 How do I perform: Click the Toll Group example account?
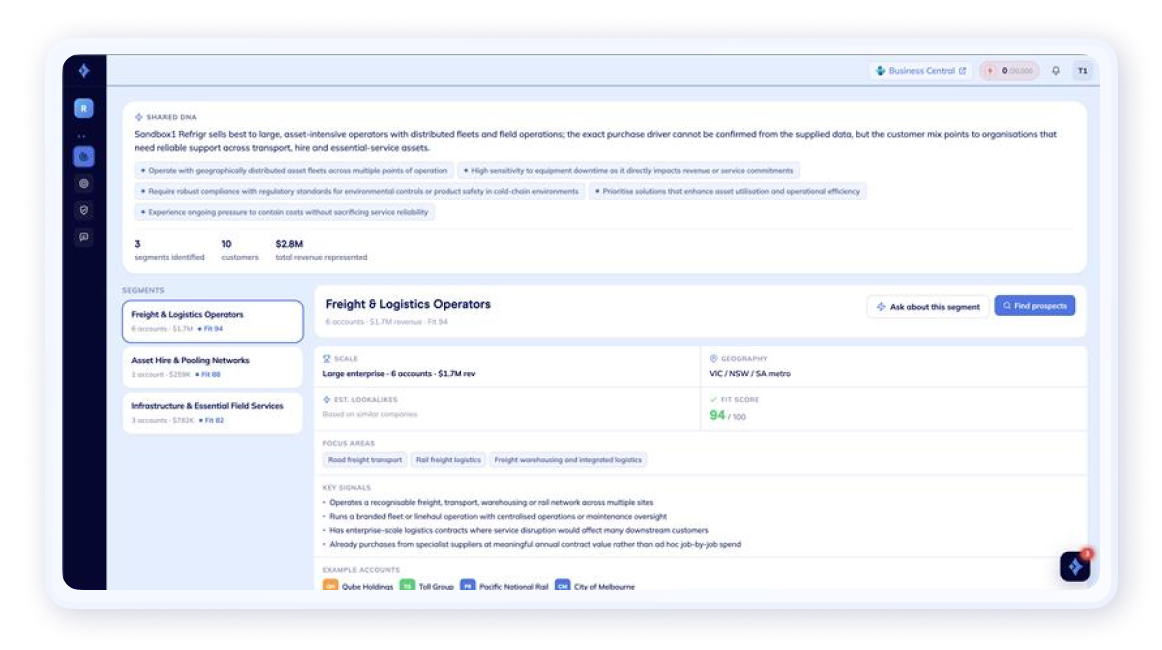point(427,586)
